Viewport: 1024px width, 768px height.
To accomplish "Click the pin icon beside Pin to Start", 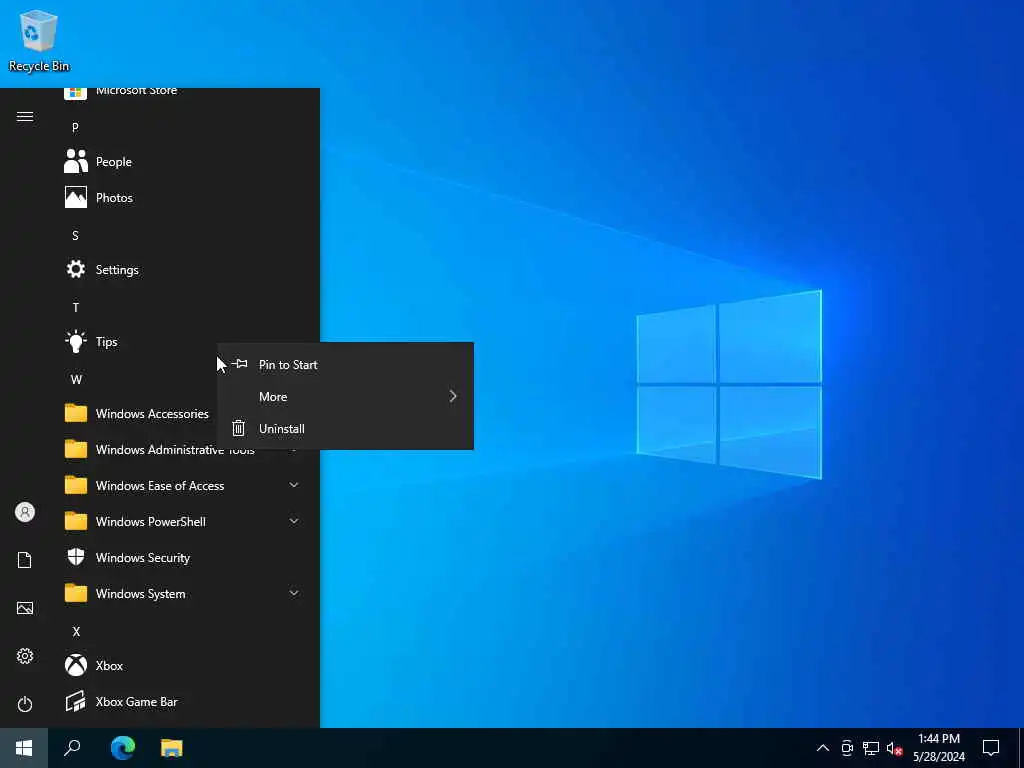I will coord(240,364).
